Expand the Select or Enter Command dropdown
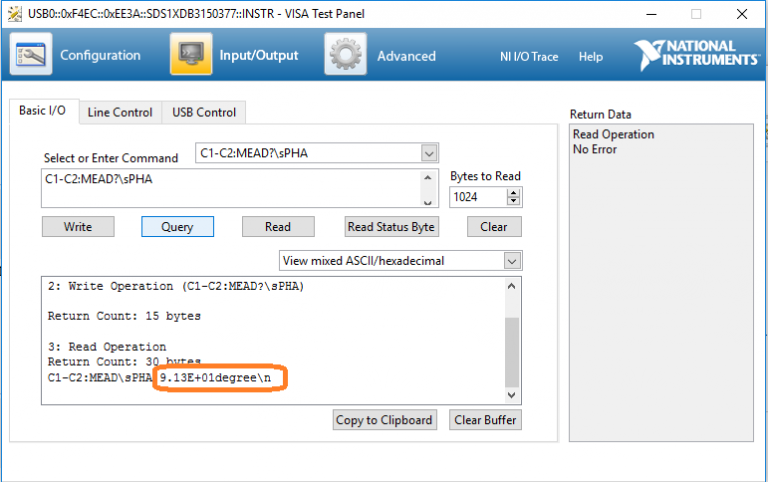The width and height of the screenshot is (768, 482). [x=429, y=154]
